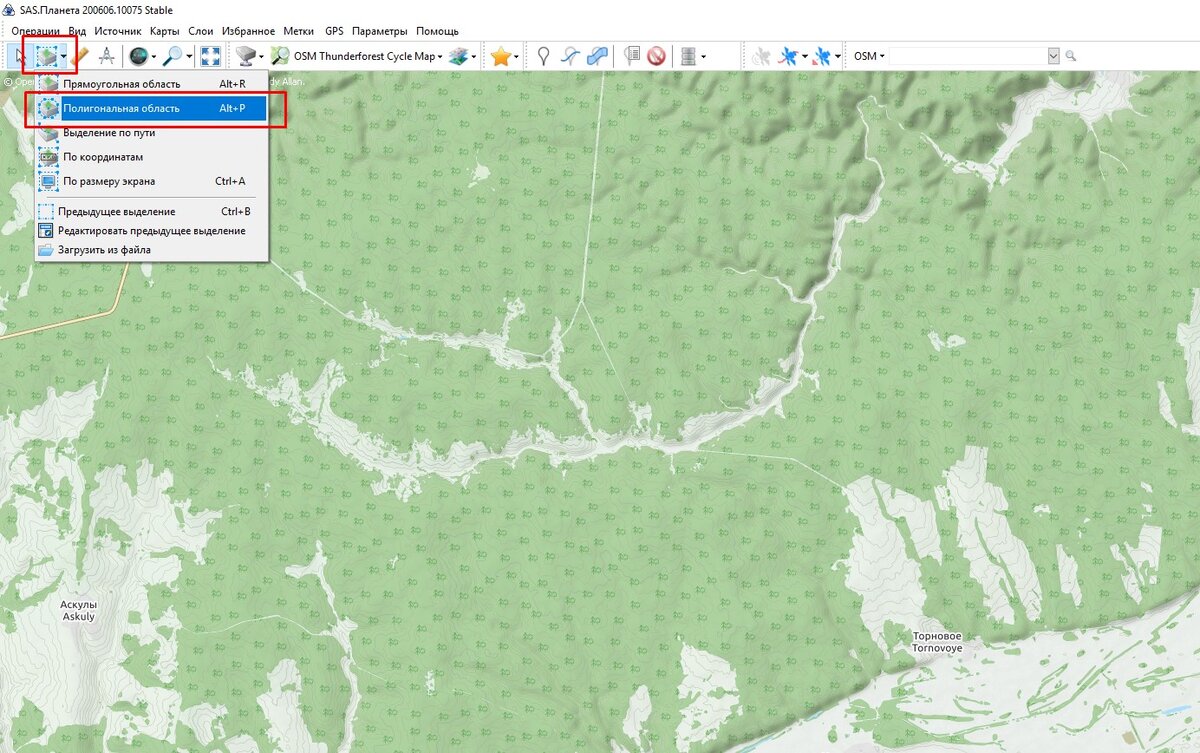Image resolution: width=1200 pixels, height=753 pixels.
Task: Click the layers stack icon
Action: pyautogui.click(x=459, y=56)
